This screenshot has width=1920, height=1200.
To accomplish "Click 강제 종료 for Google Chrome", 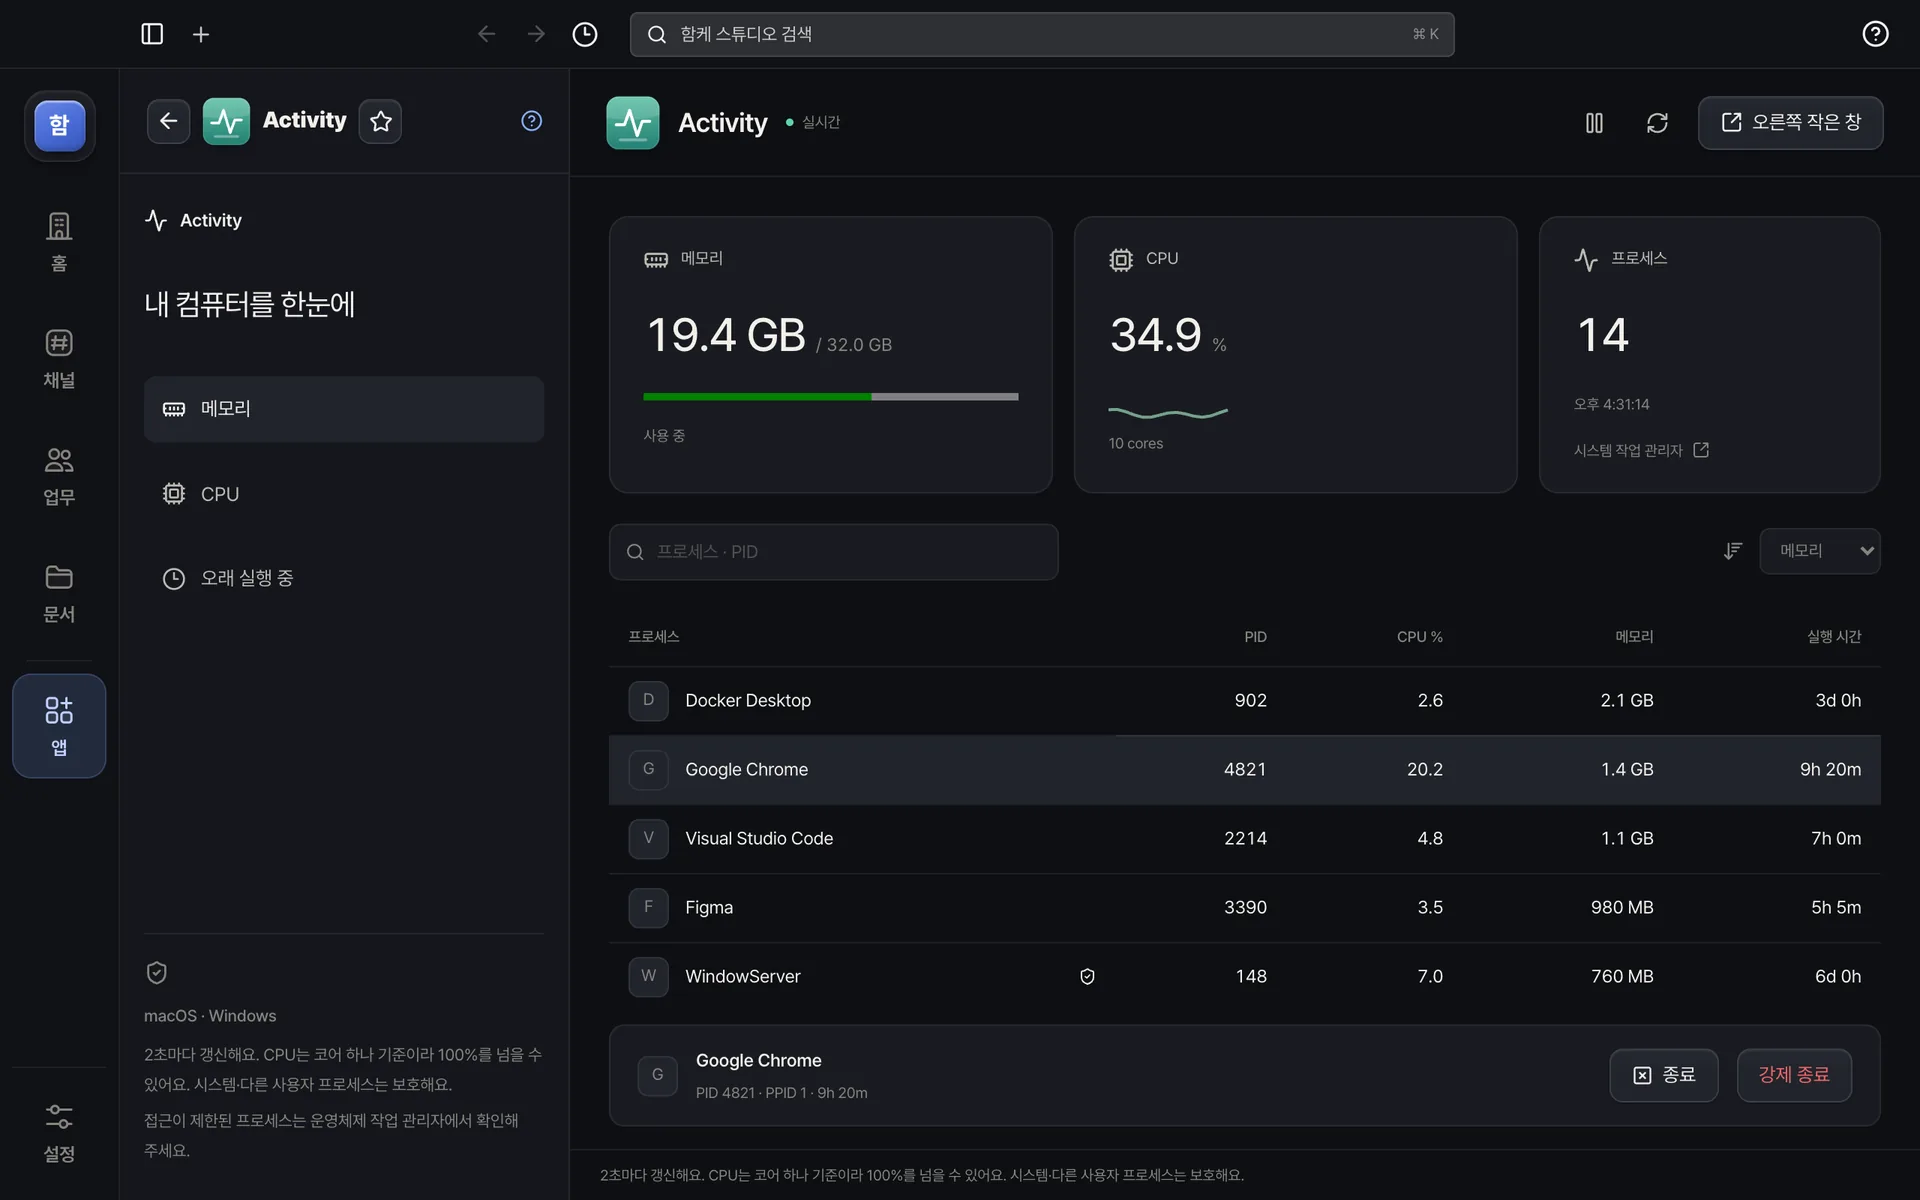I will (1794, 1075).
